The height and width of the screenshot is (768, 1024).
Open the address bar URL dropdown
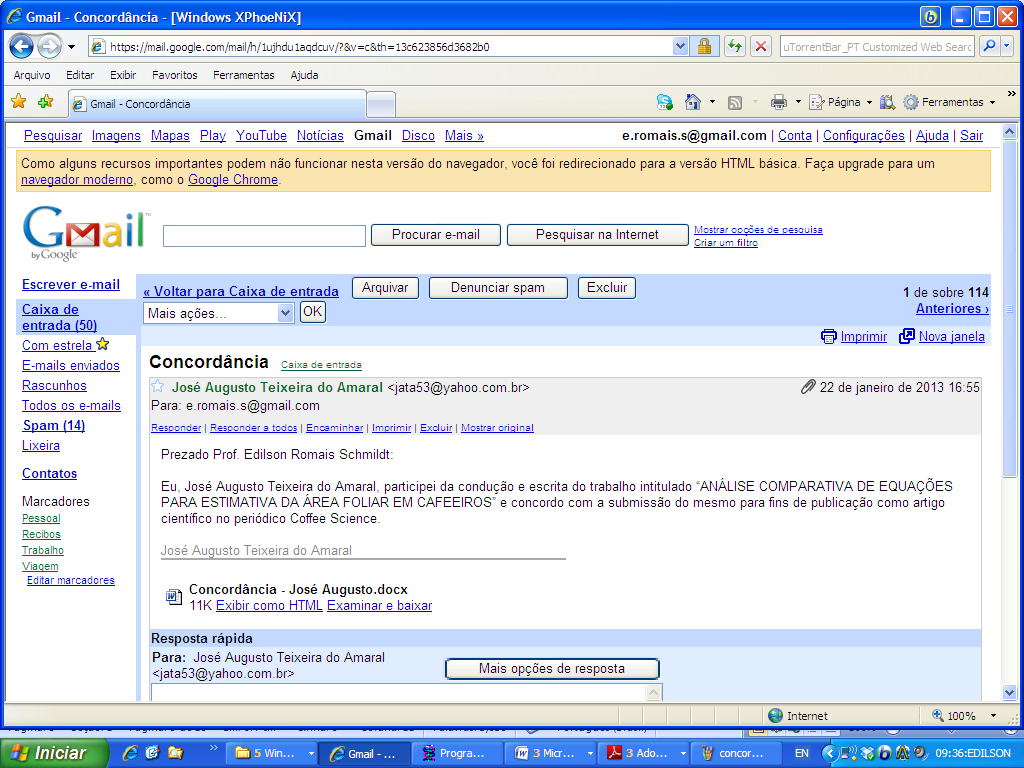[681, 46]
